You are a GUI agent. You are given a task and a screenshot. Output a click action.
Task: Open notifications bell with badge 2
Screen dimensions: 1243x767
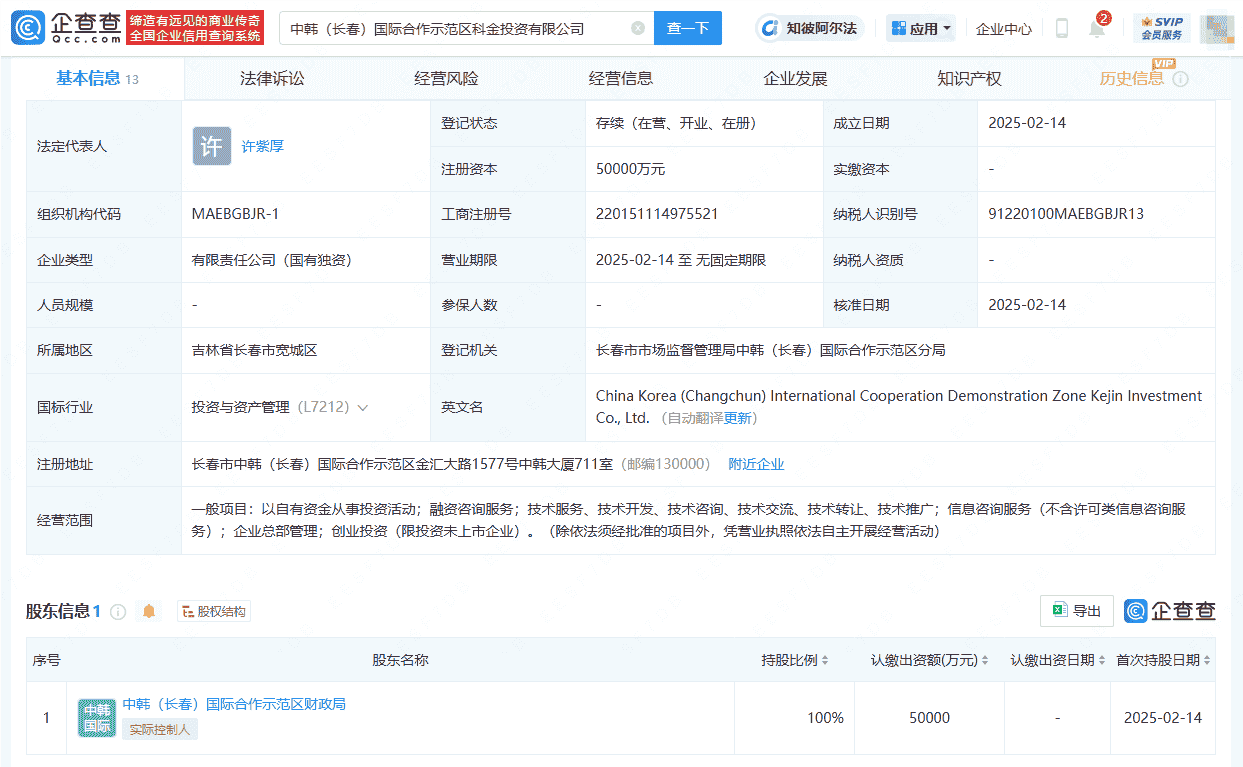pos(1097,29)
